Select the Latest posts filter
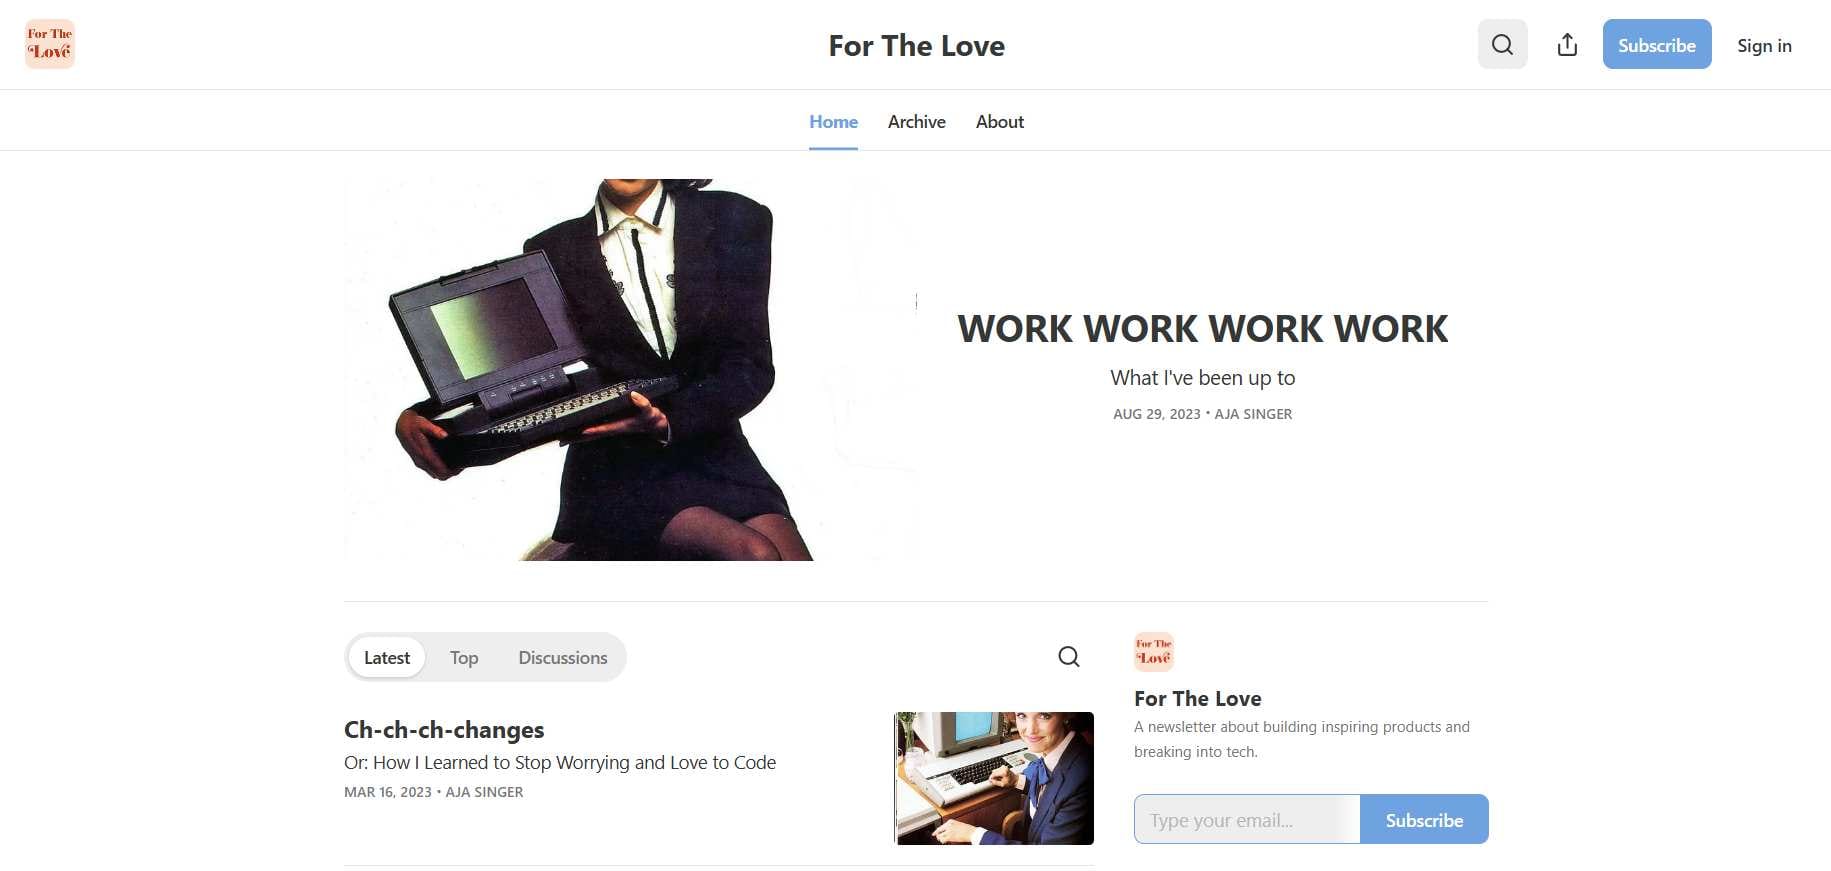This screenshot has height=871, width=1831. [387, 657]
